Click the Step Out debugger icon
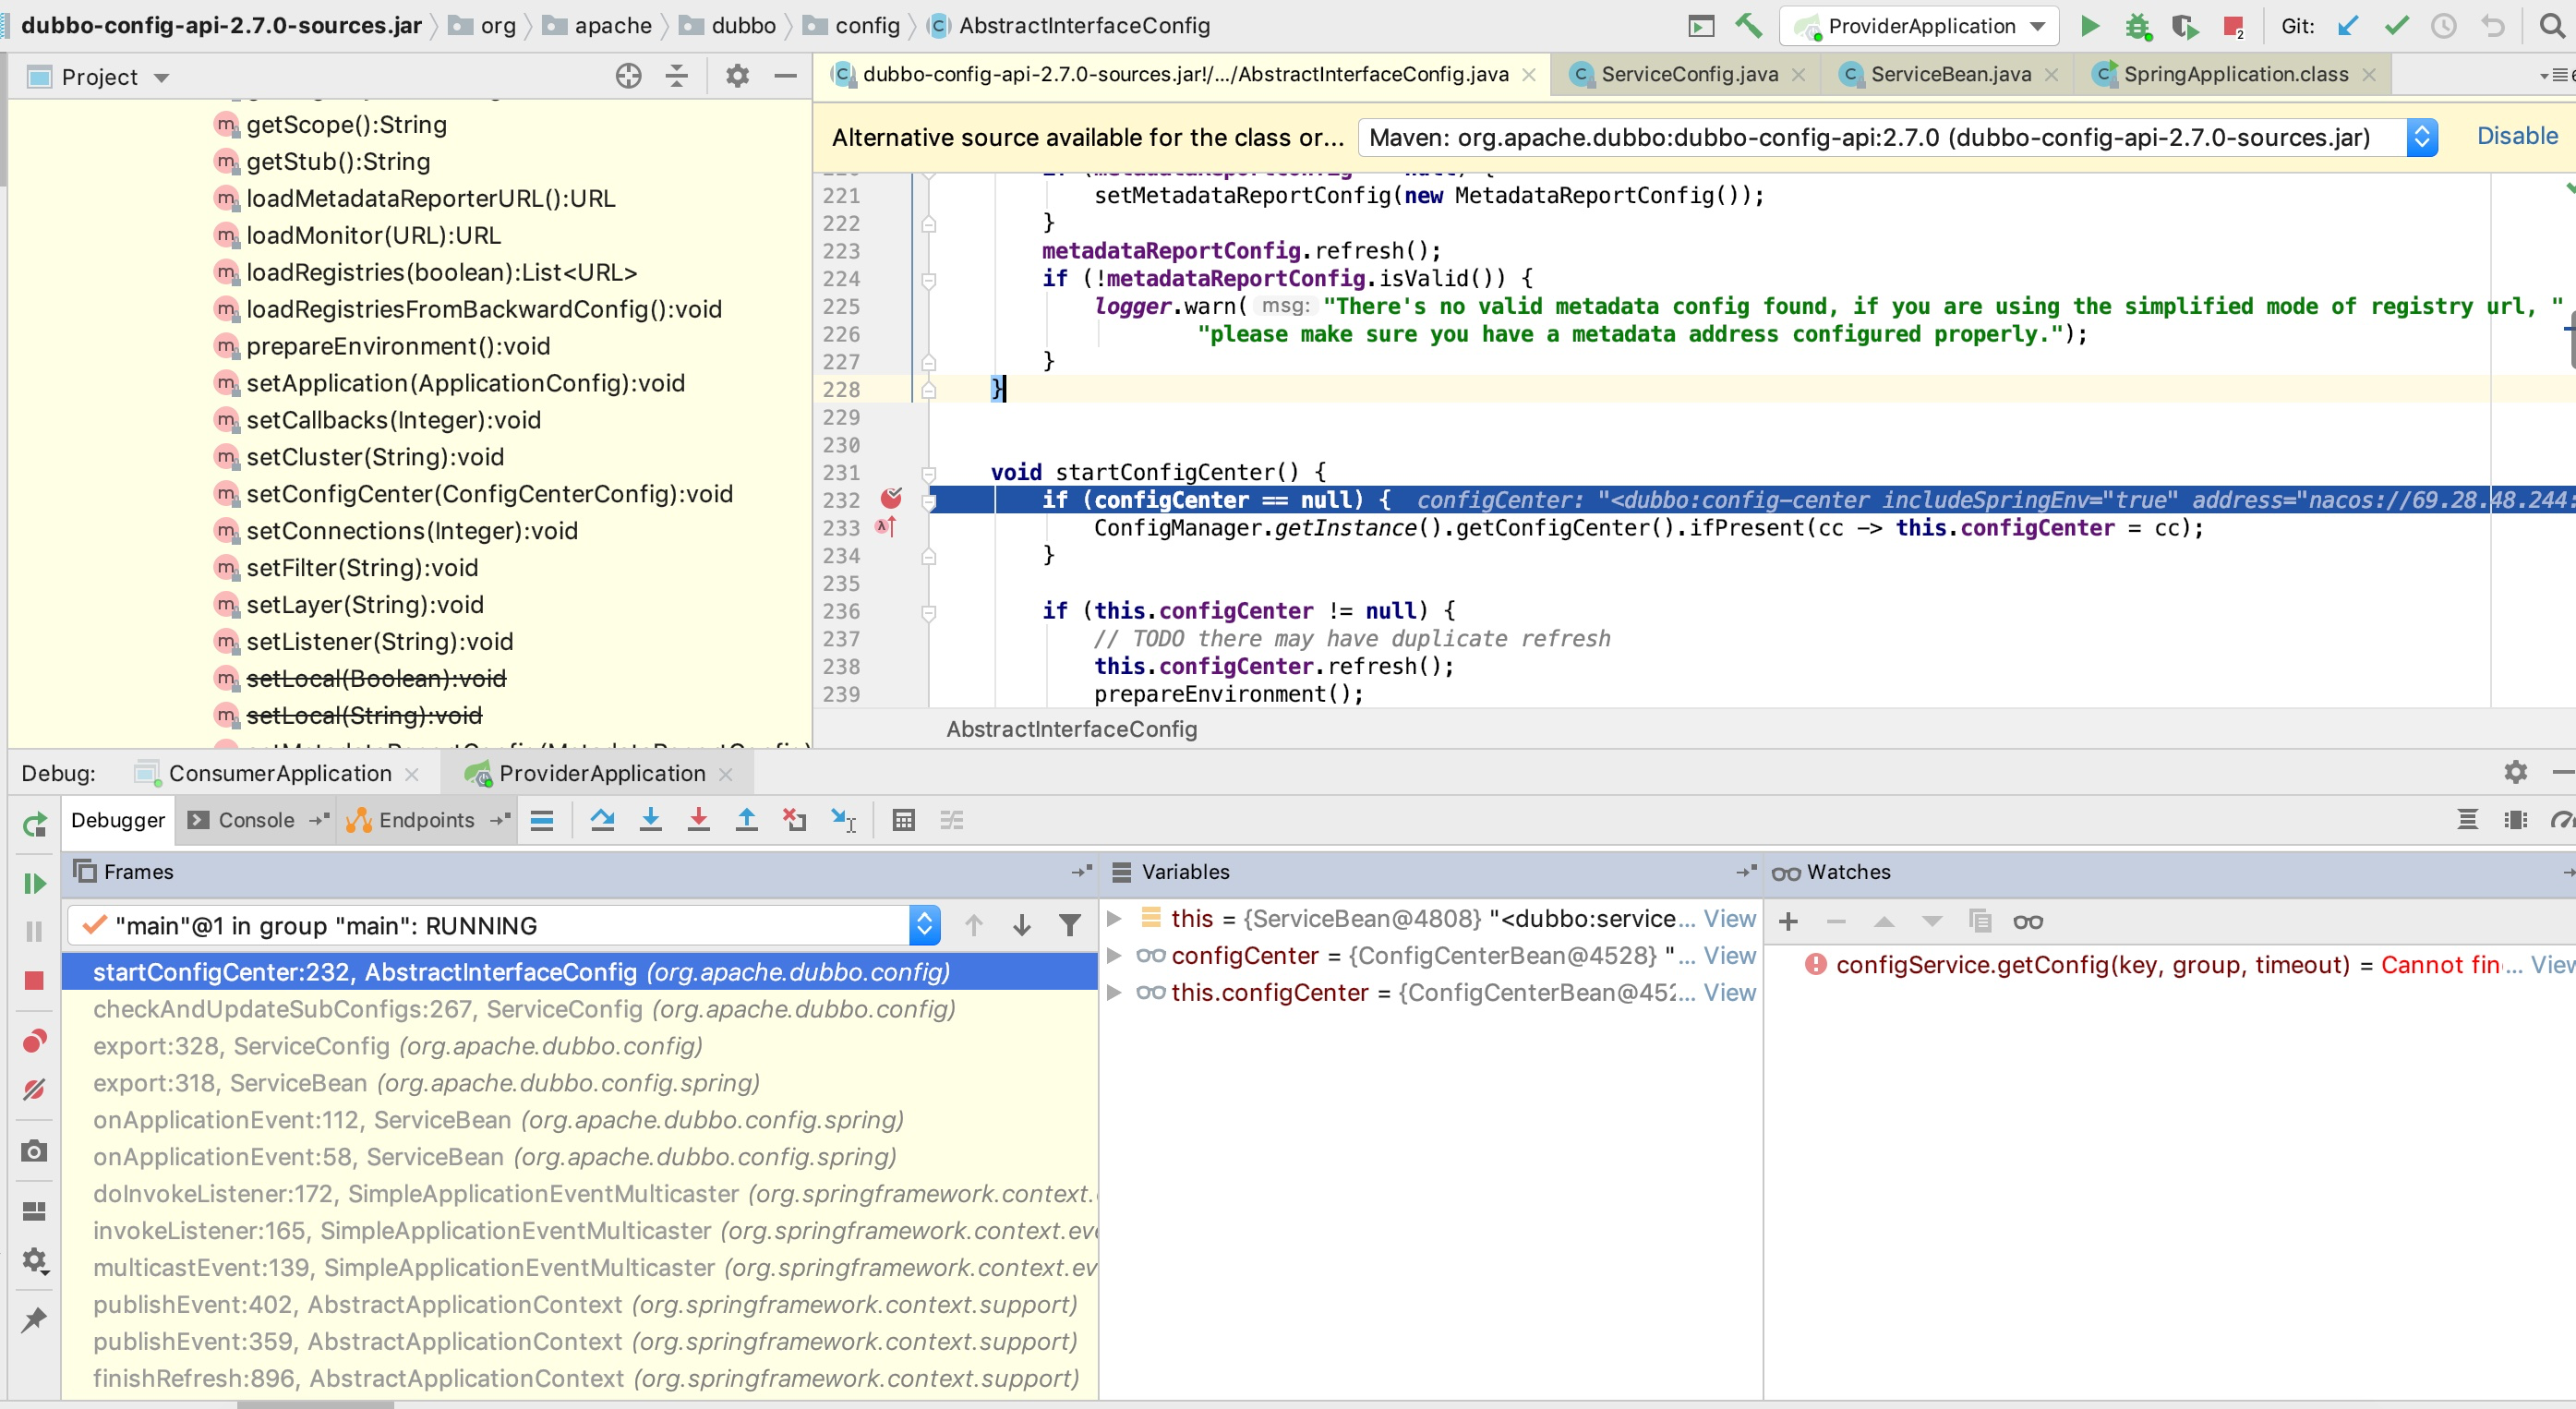 pos(746,820)
